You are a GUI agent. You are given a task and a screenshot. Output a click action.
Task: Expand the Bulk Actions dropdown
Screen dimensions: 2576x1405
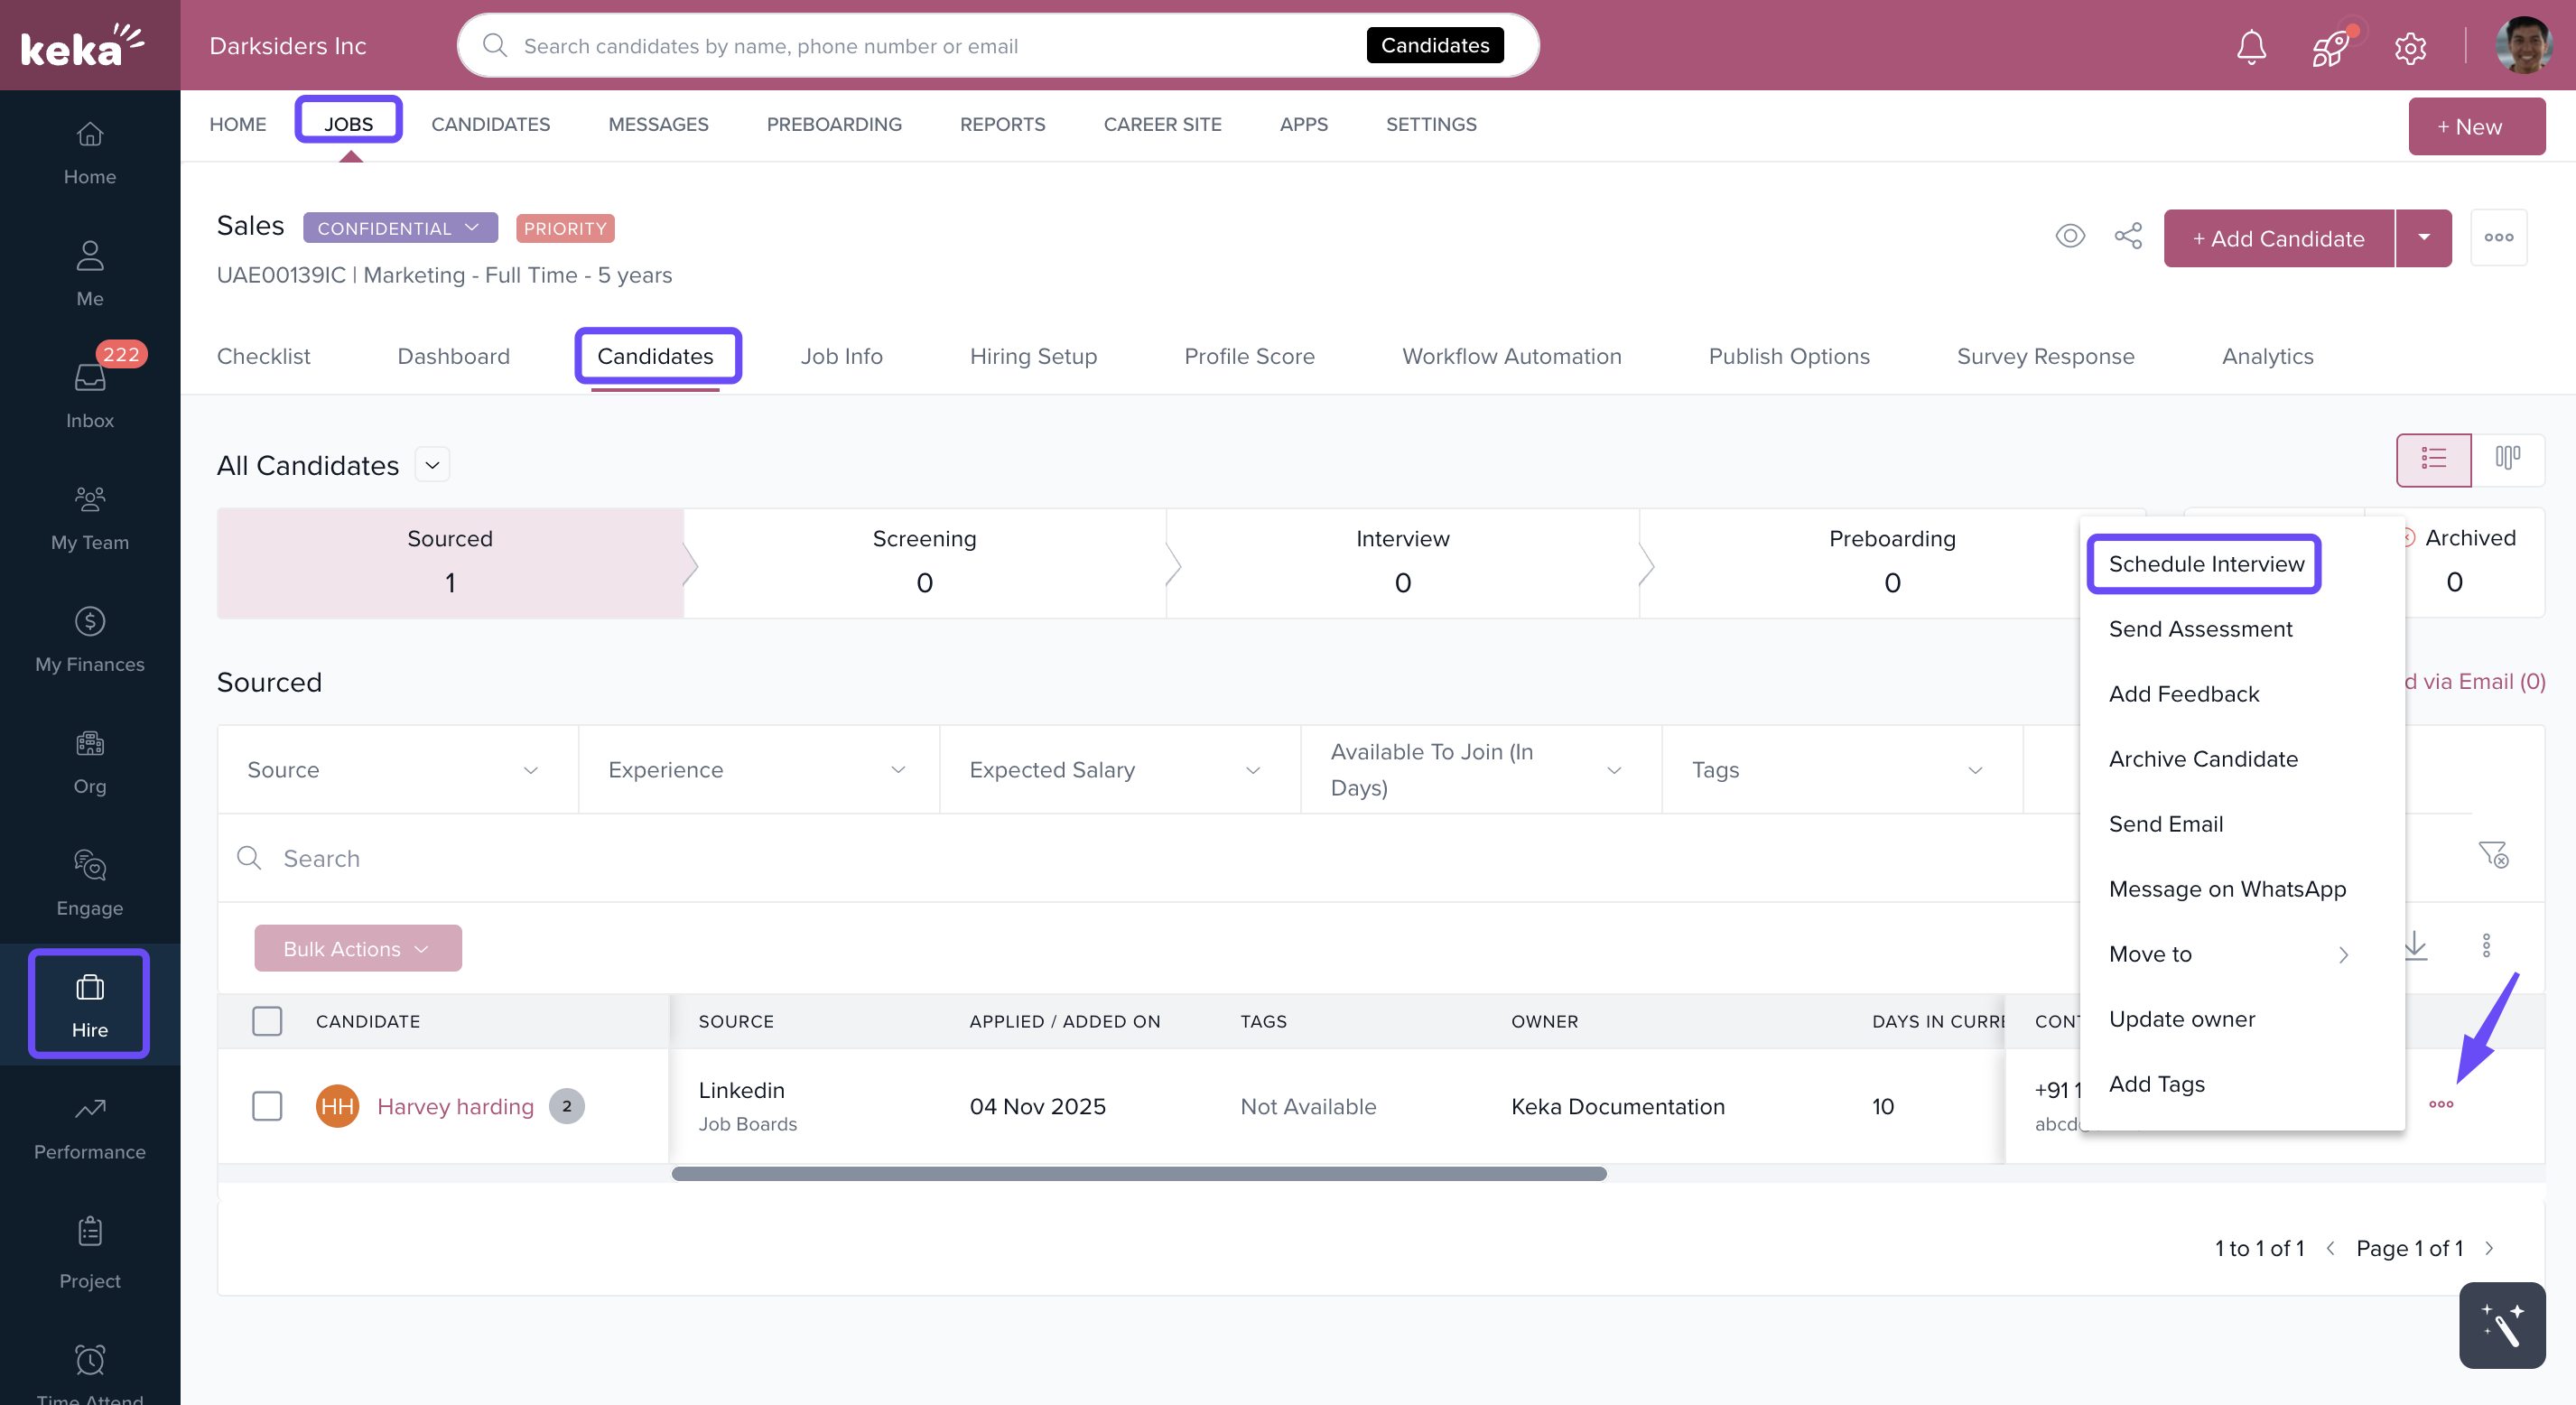[x=357, y=948]
